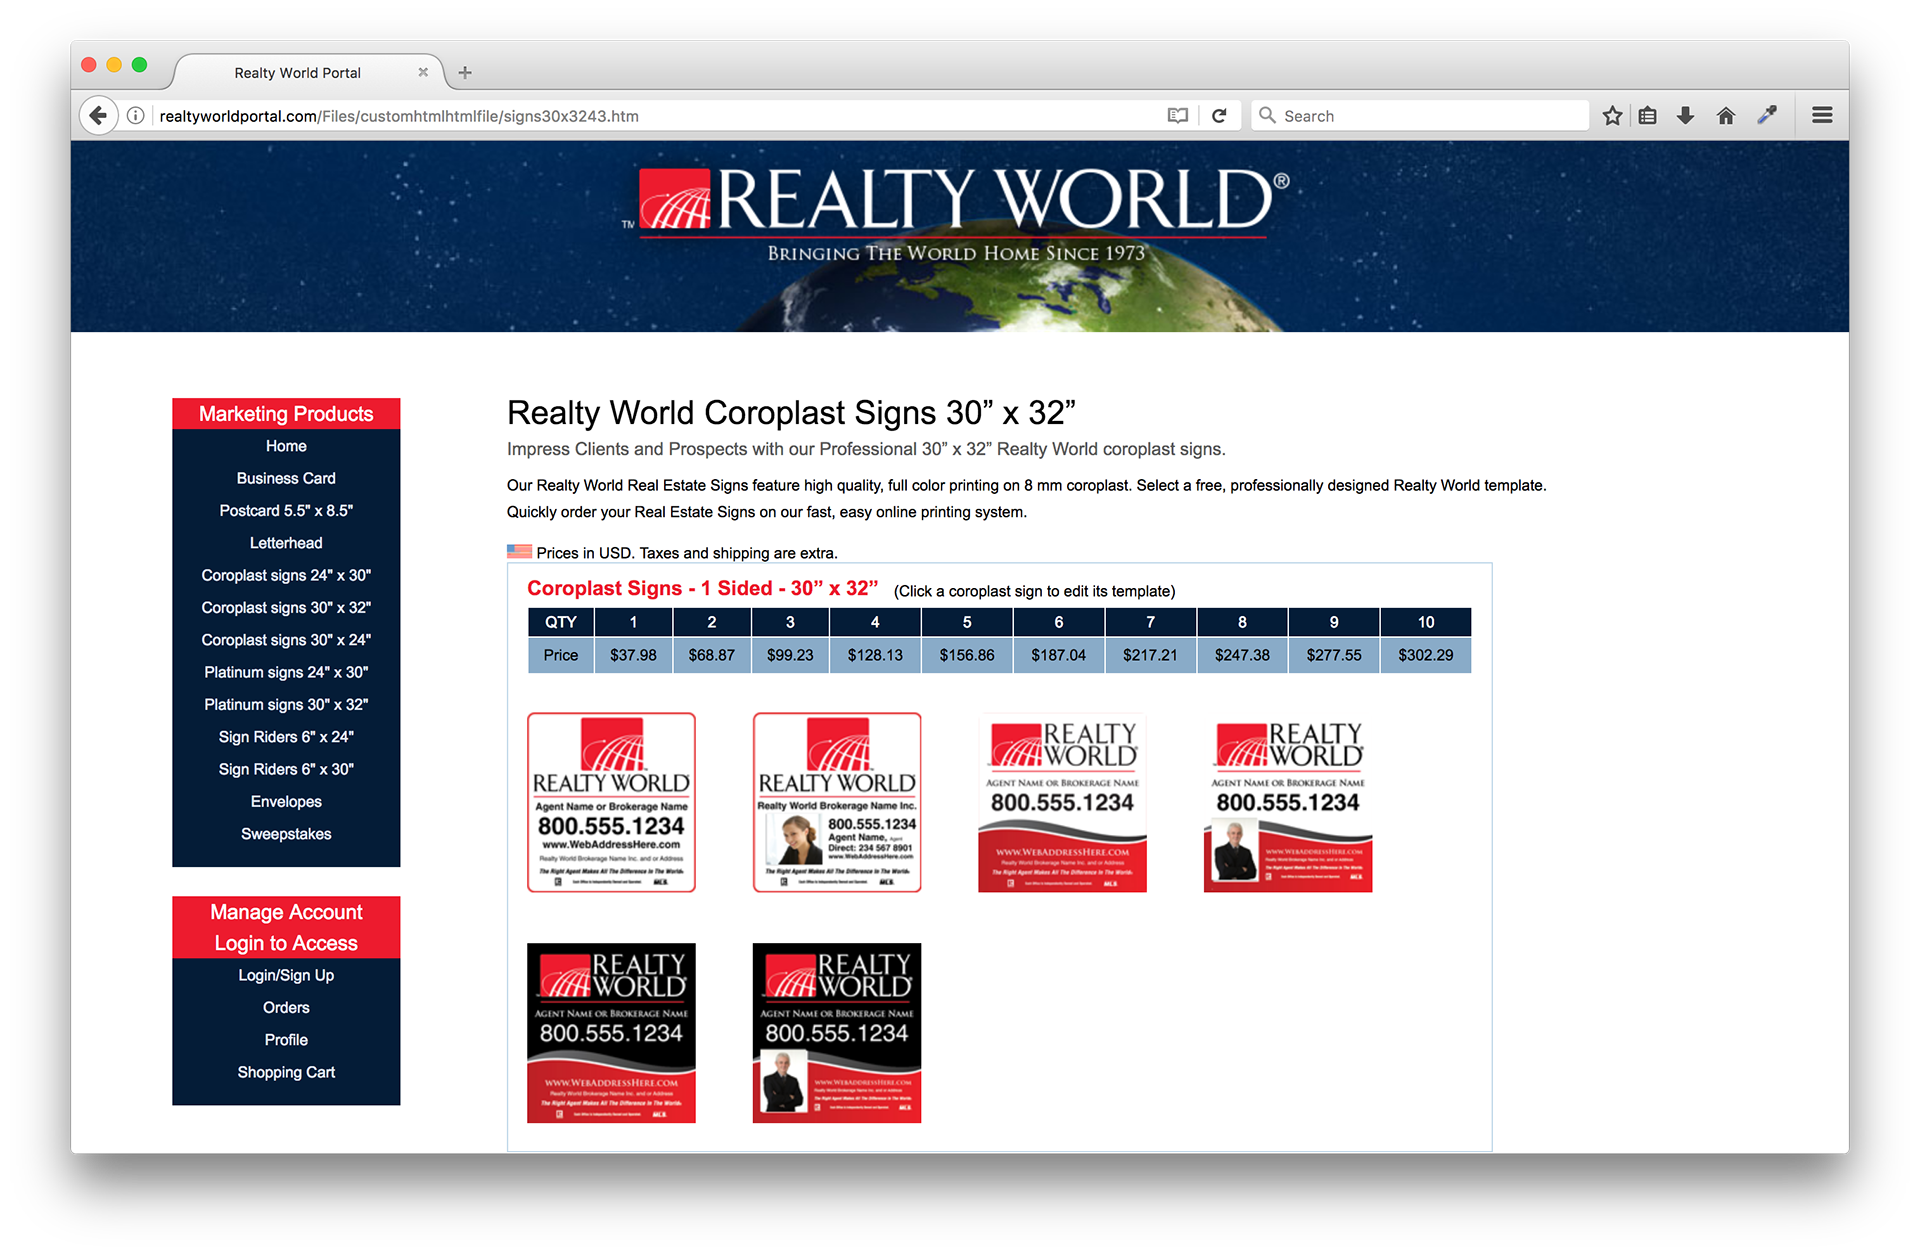Click the $247.38 price cell
Image resolution: width=1920 pixels, height=1255 pixels.
(x=1242, y=655)
